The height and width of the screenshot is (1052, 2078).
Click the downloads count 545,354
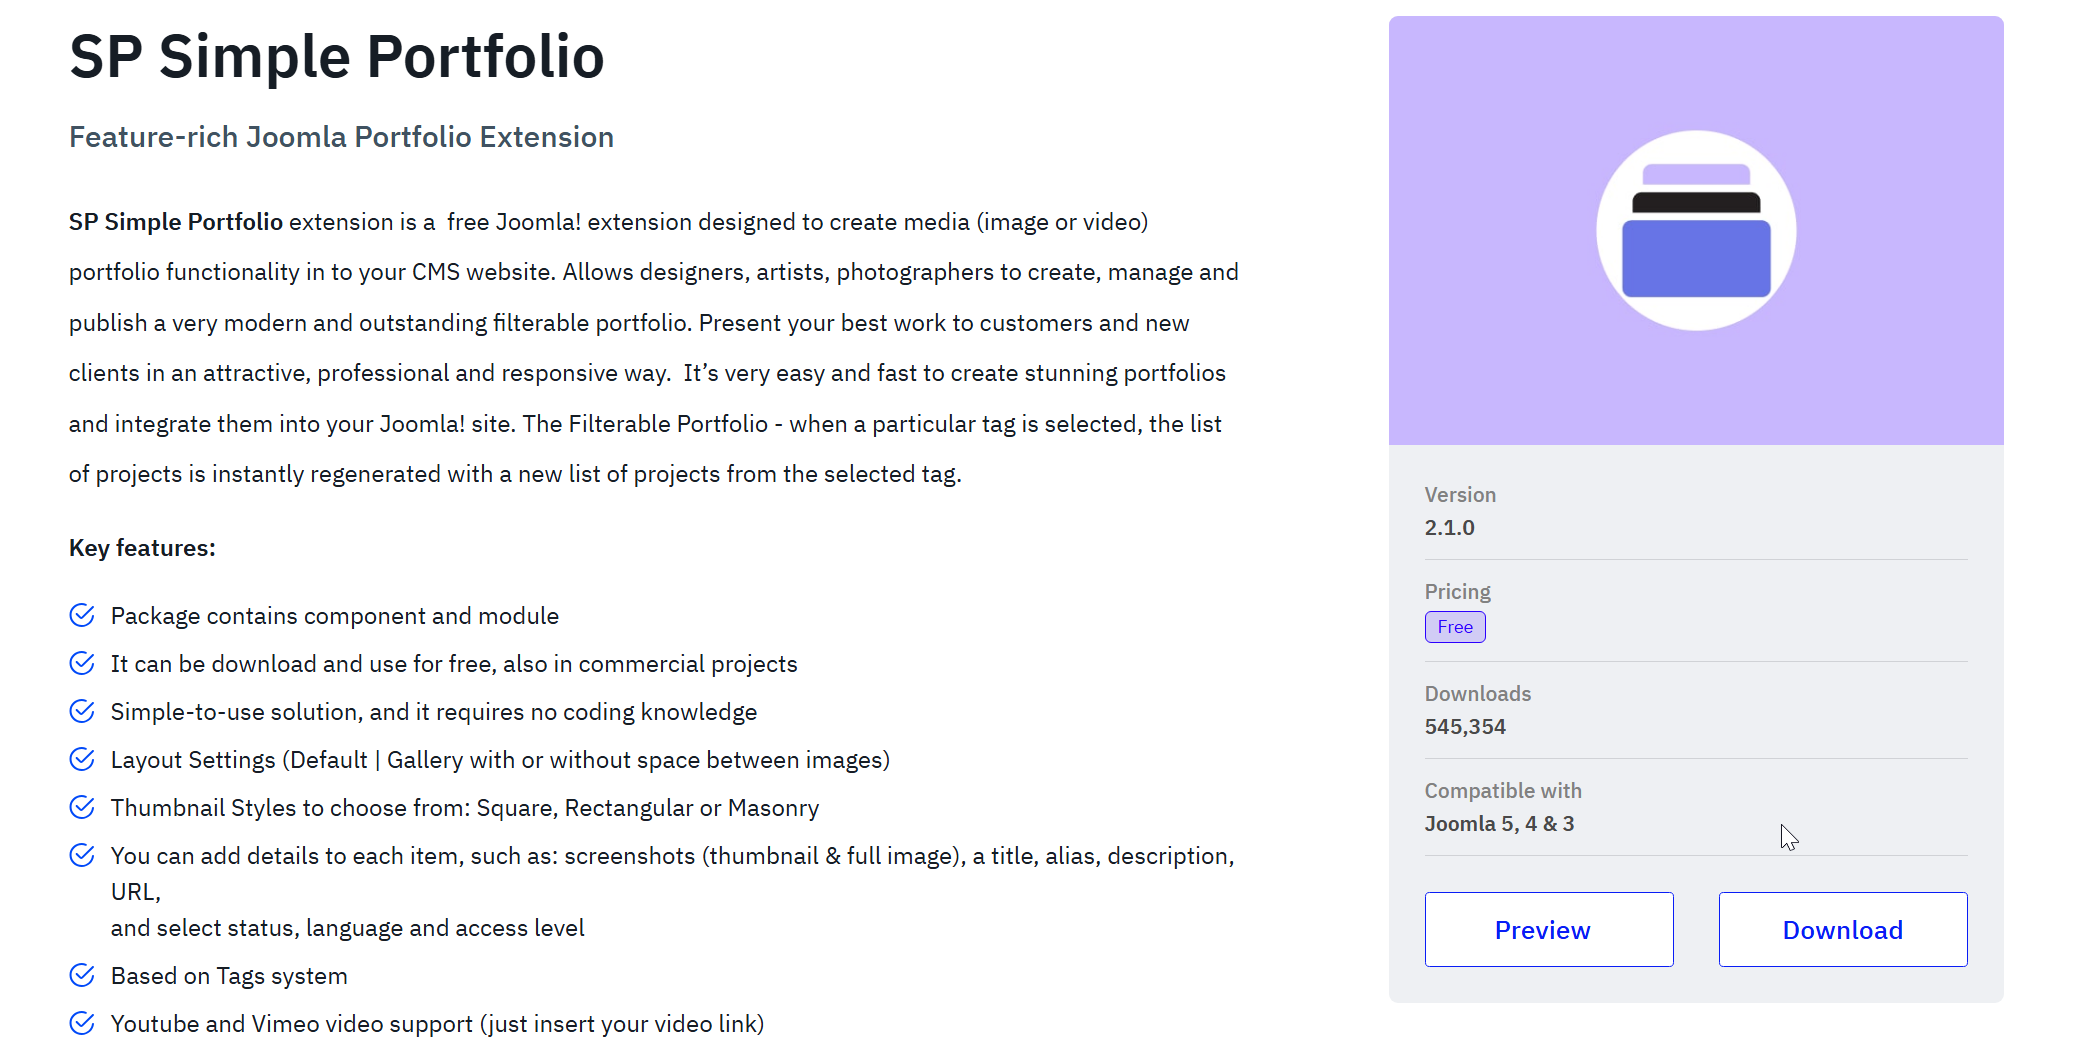1465,727
